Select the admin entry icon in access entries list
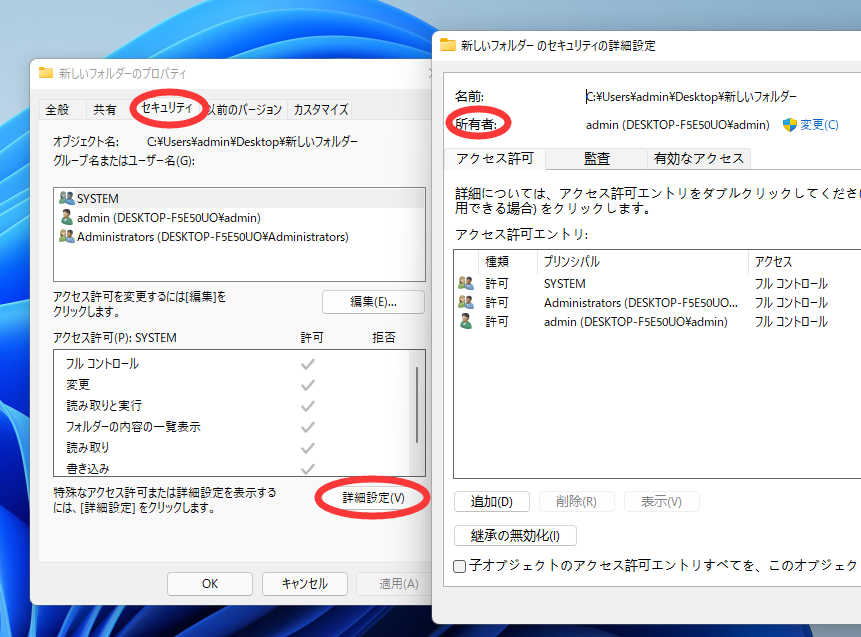The image size is (861, 637). point(466,321)
